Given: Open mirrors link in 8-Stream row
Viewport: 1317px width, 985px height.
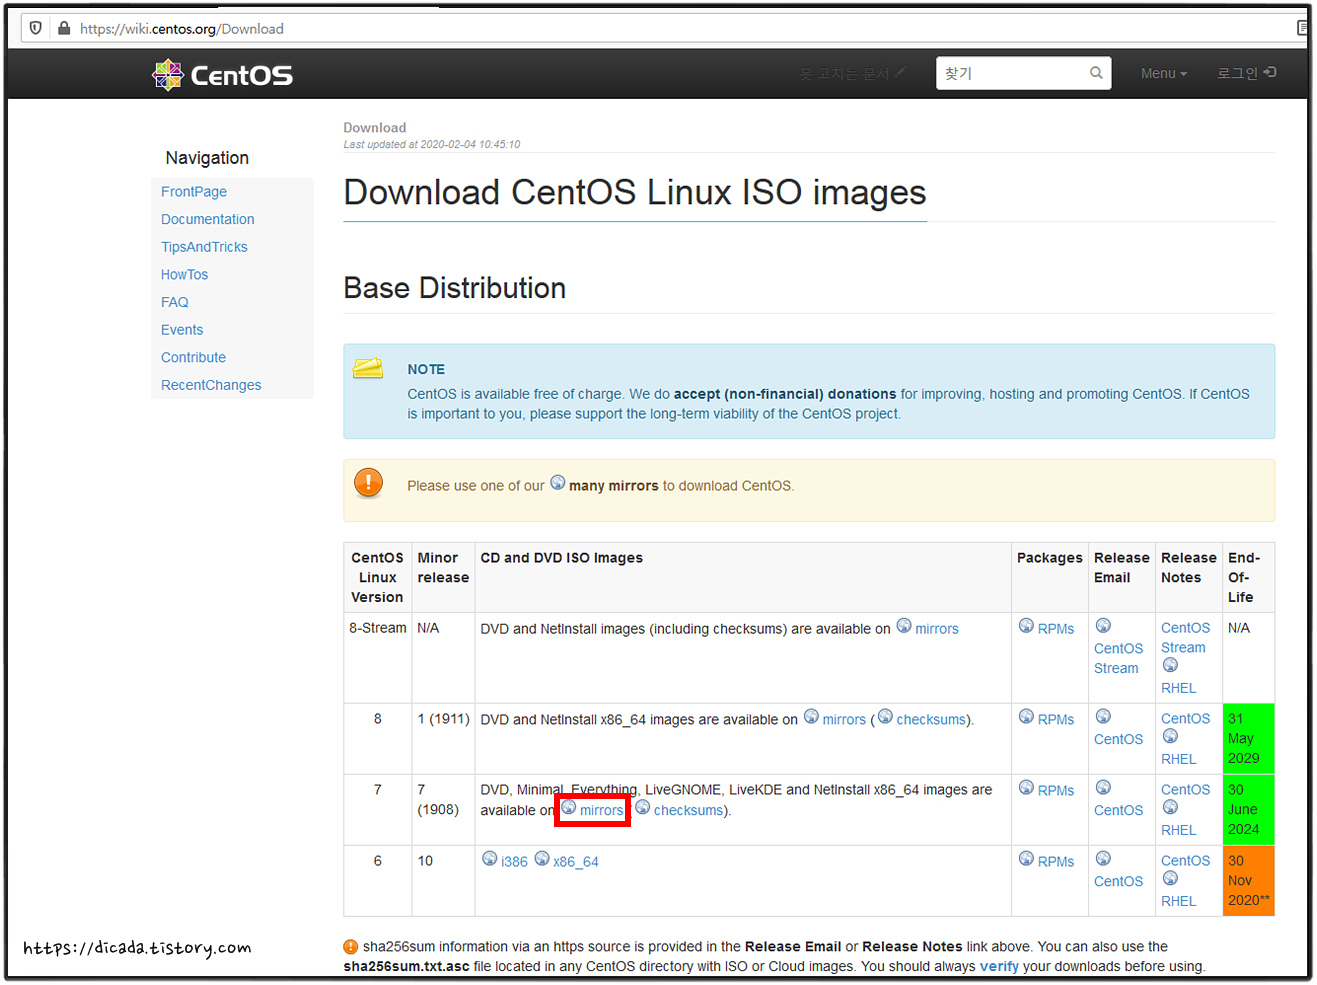Looking at the screenshot, I should pos(937,629).
